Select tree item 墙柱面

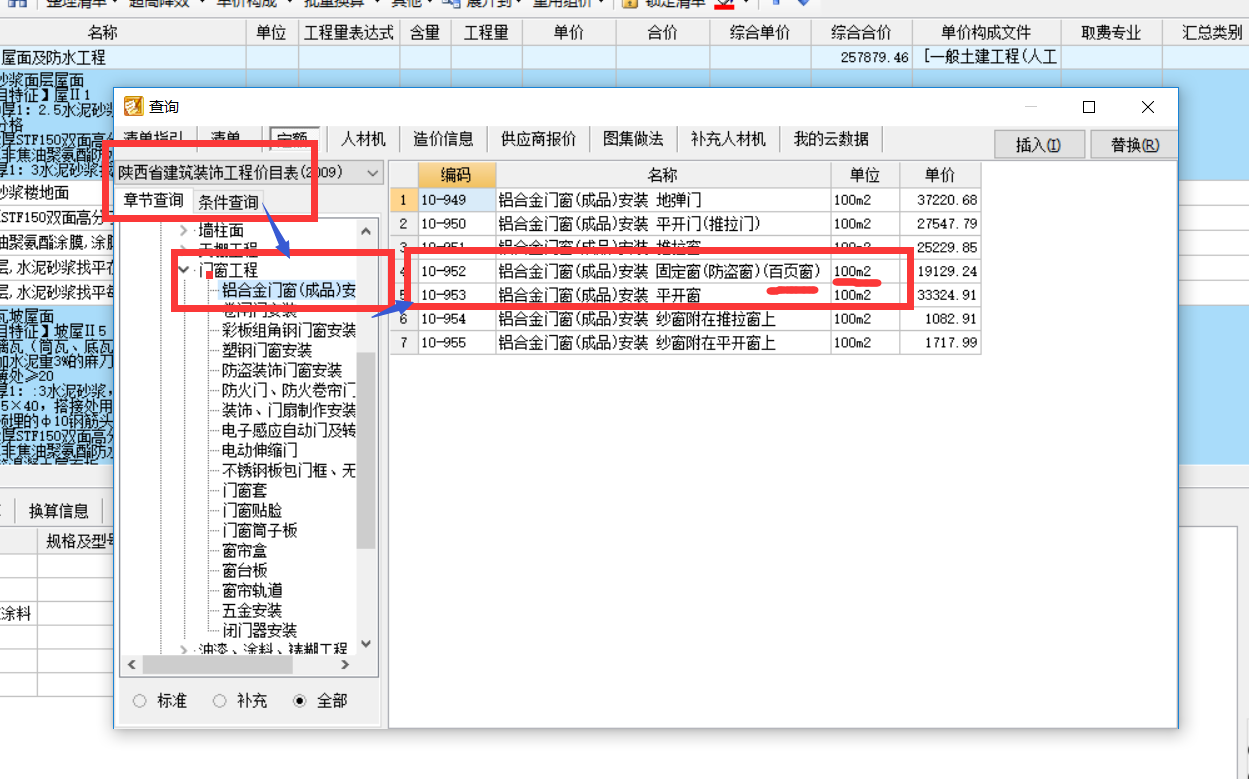[221, 230]
